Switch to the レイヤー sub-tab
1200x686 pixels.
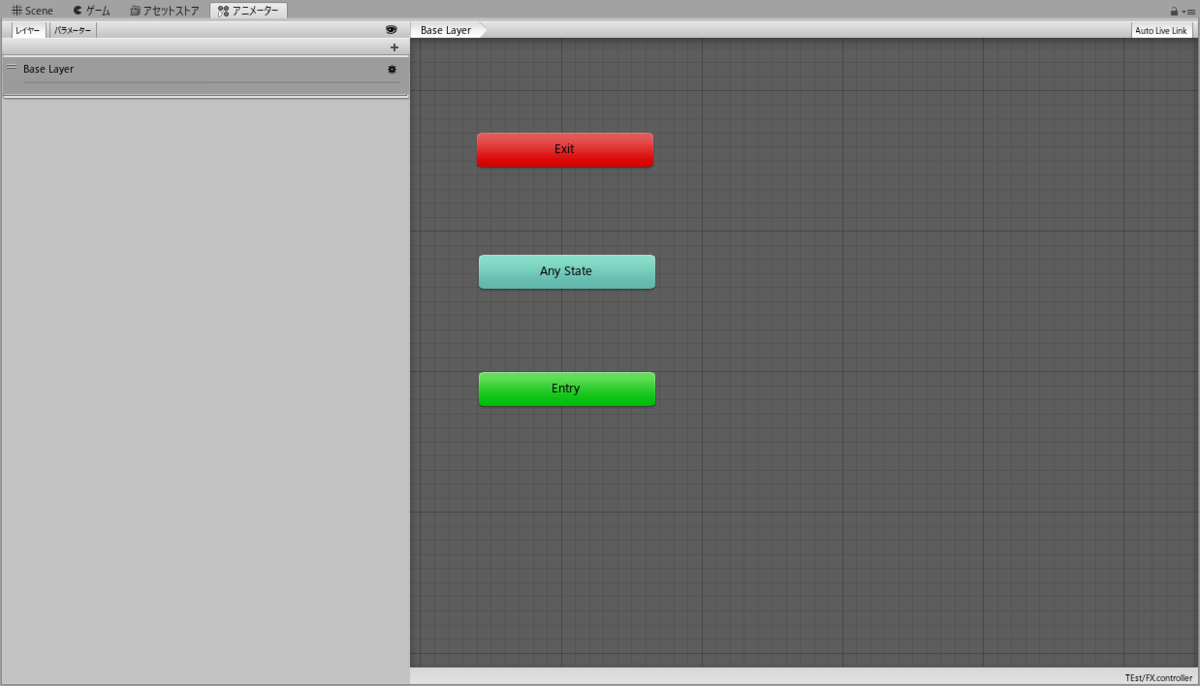28,30
